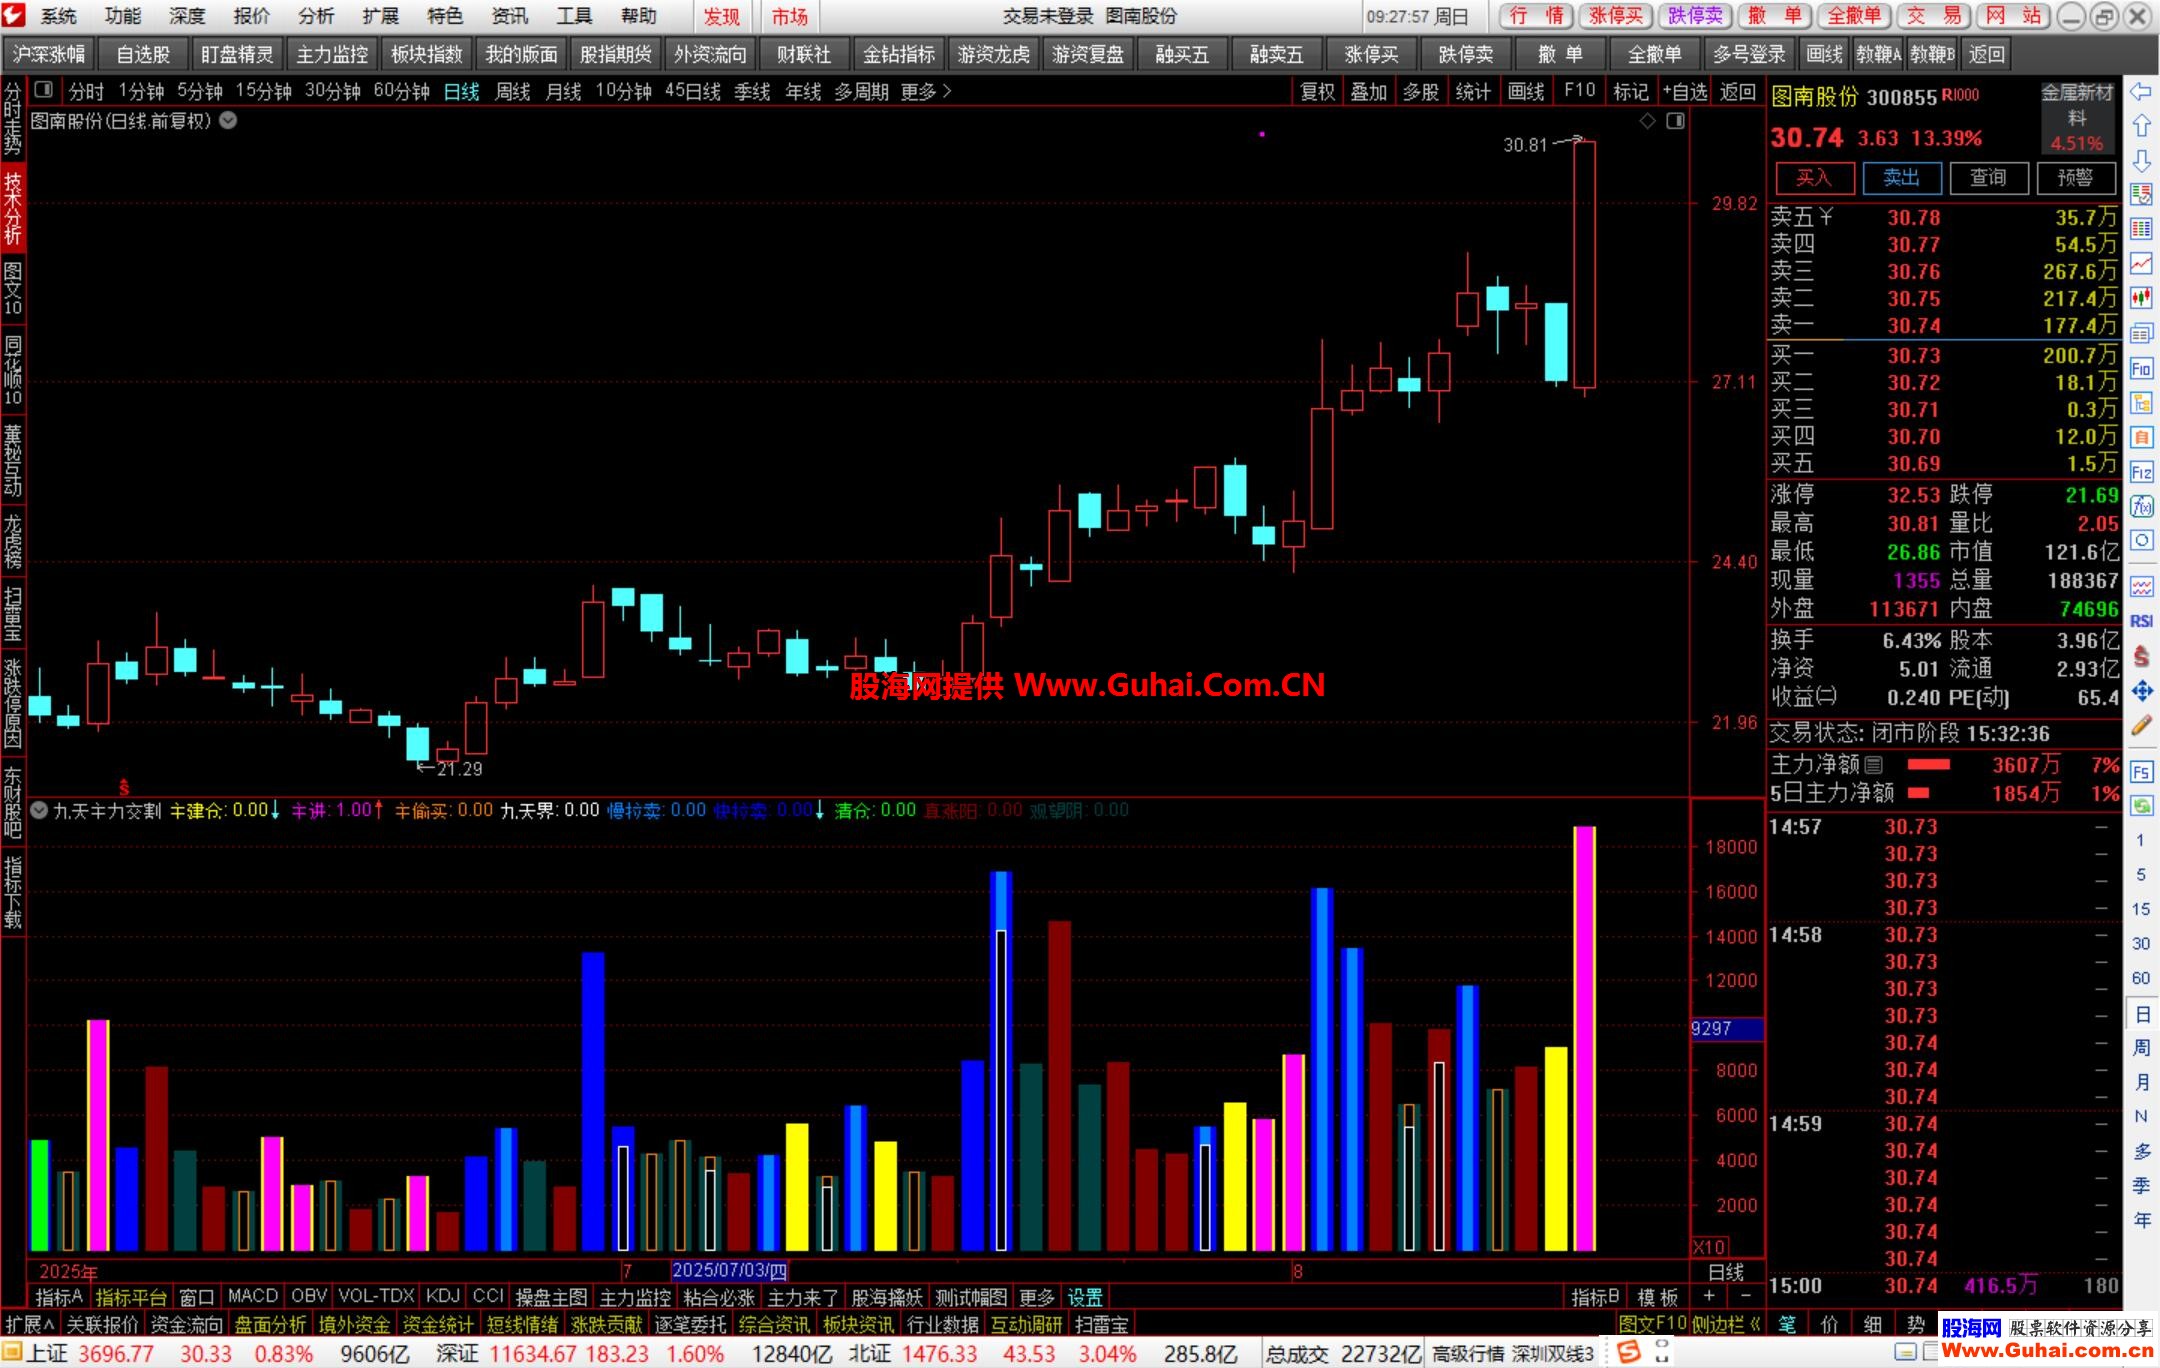2160x1368 pixels.
Task: Open the 指标A selector tab
Action: click(x=59, y=1297)
